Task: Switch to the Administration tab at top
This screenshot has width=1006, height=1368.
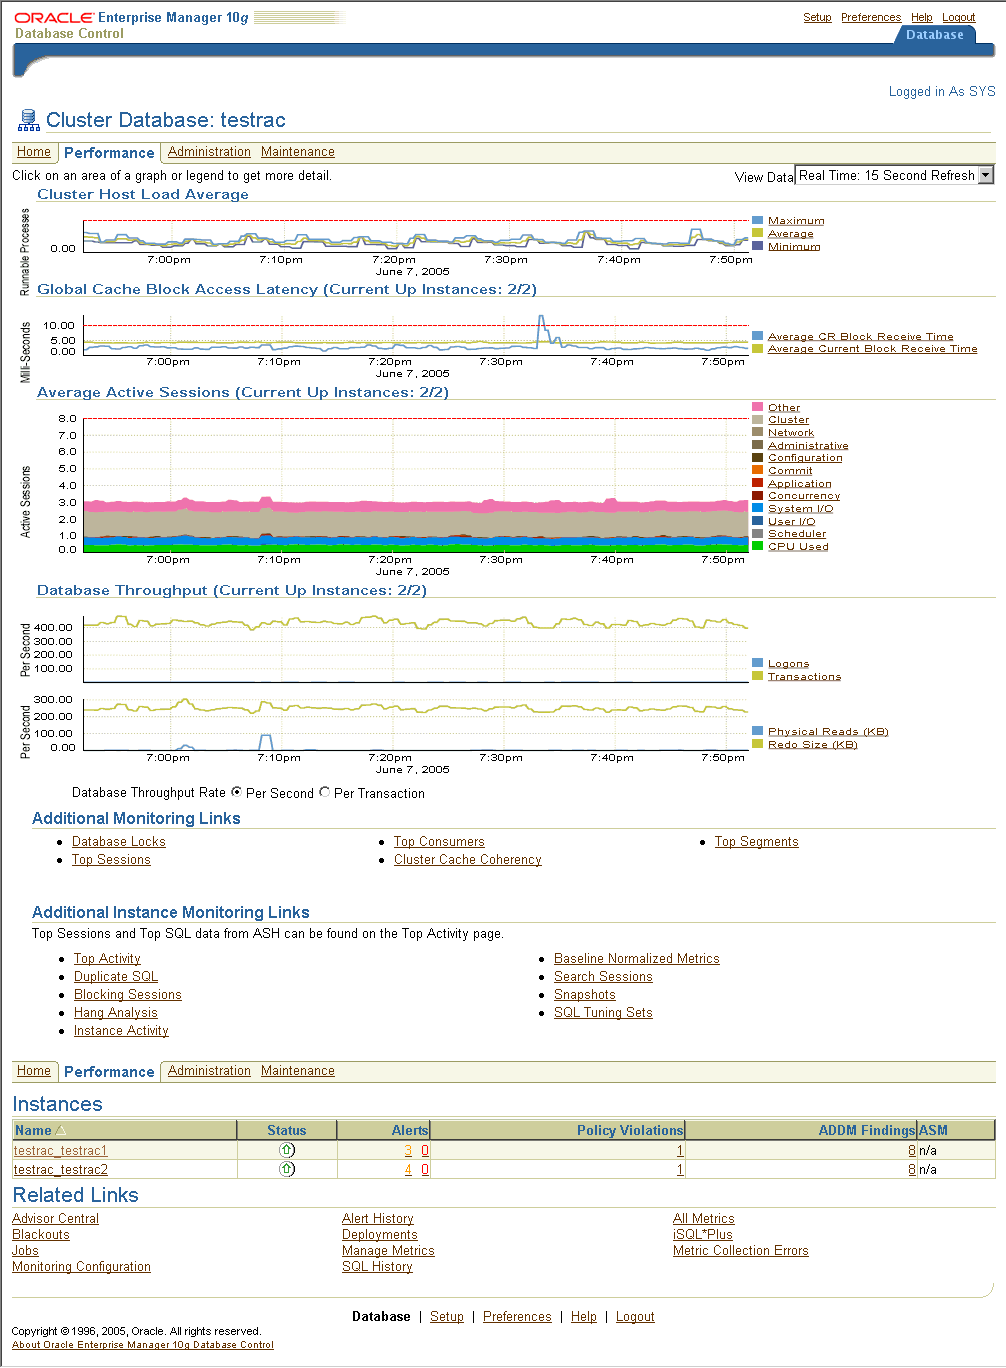Action: click(x=209, y=152)
